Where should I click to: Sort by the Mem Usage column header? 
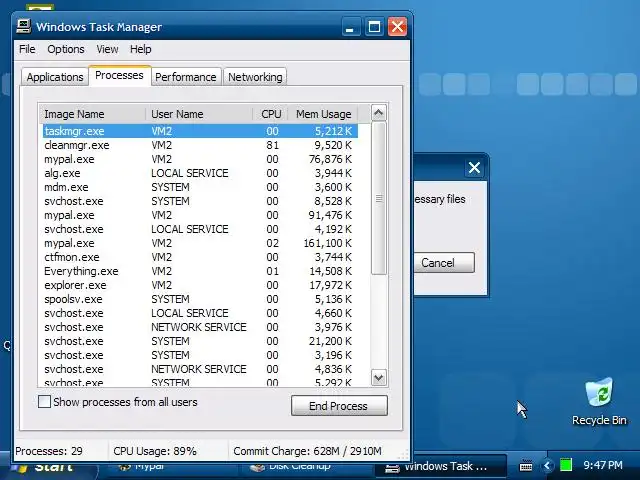tap(323, 114)
